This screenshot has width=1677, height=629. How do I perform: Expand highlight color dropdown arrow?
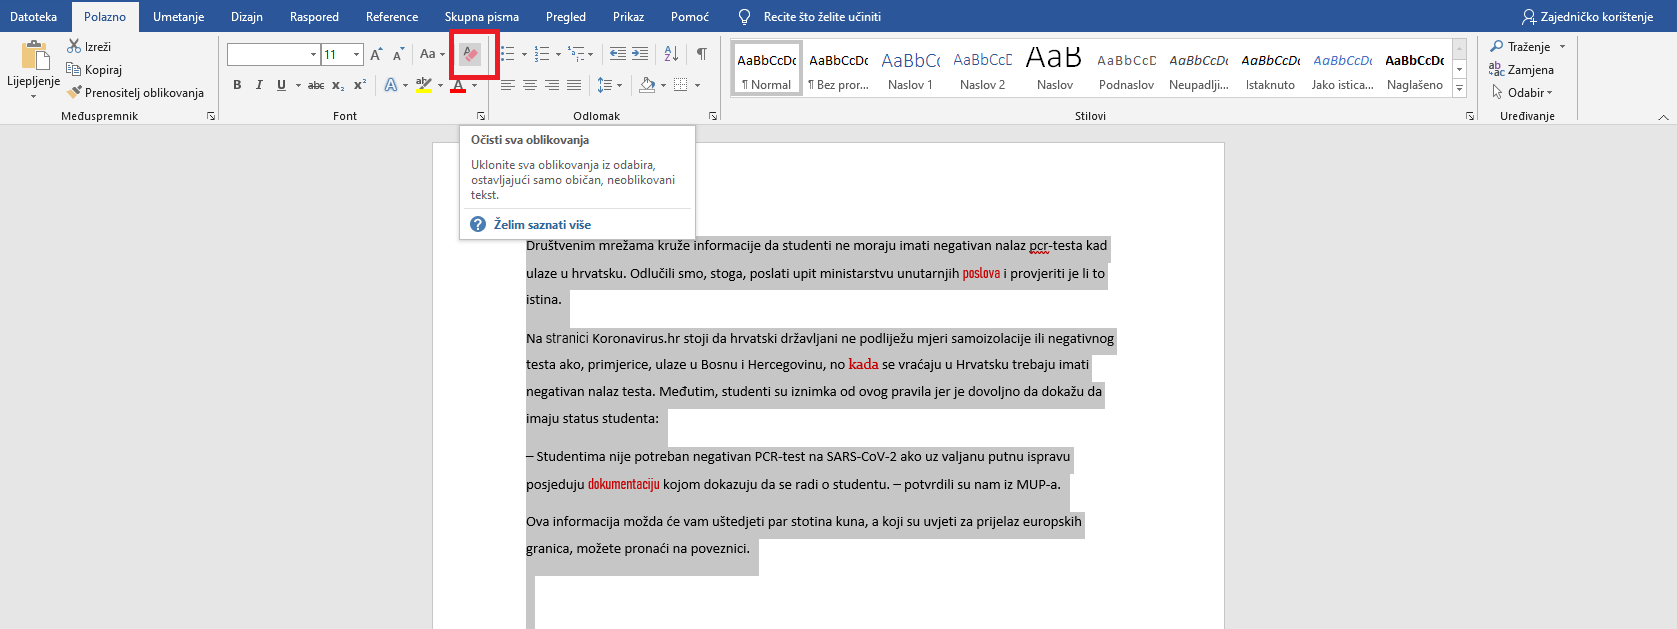click(x=440, y=85)
